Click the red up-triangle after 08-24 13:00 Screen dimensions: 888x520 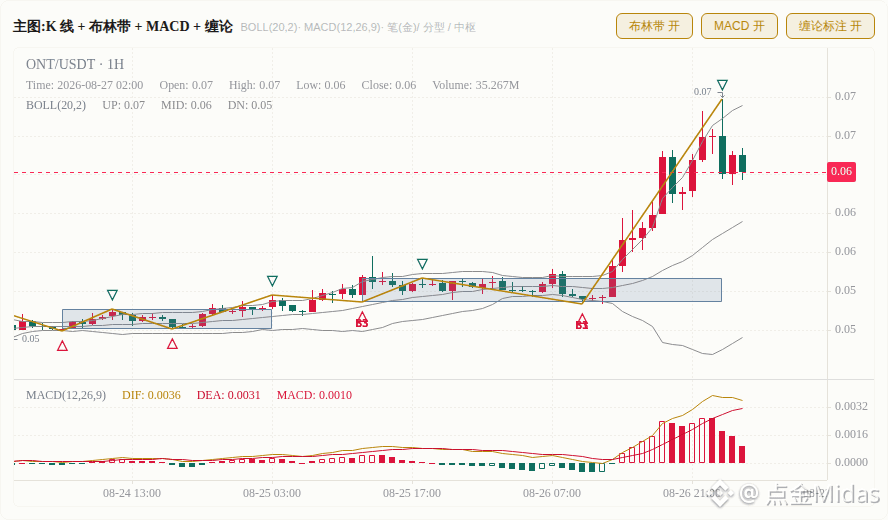(172, 343)
